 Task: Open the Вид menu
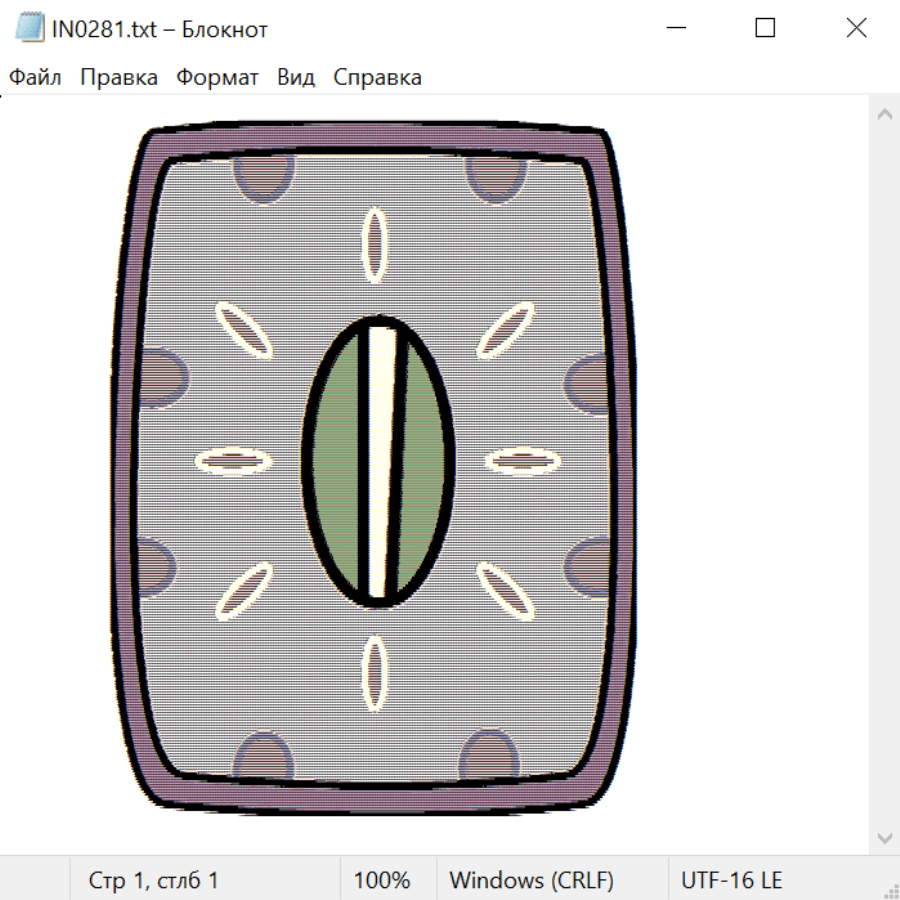[295, 78]
